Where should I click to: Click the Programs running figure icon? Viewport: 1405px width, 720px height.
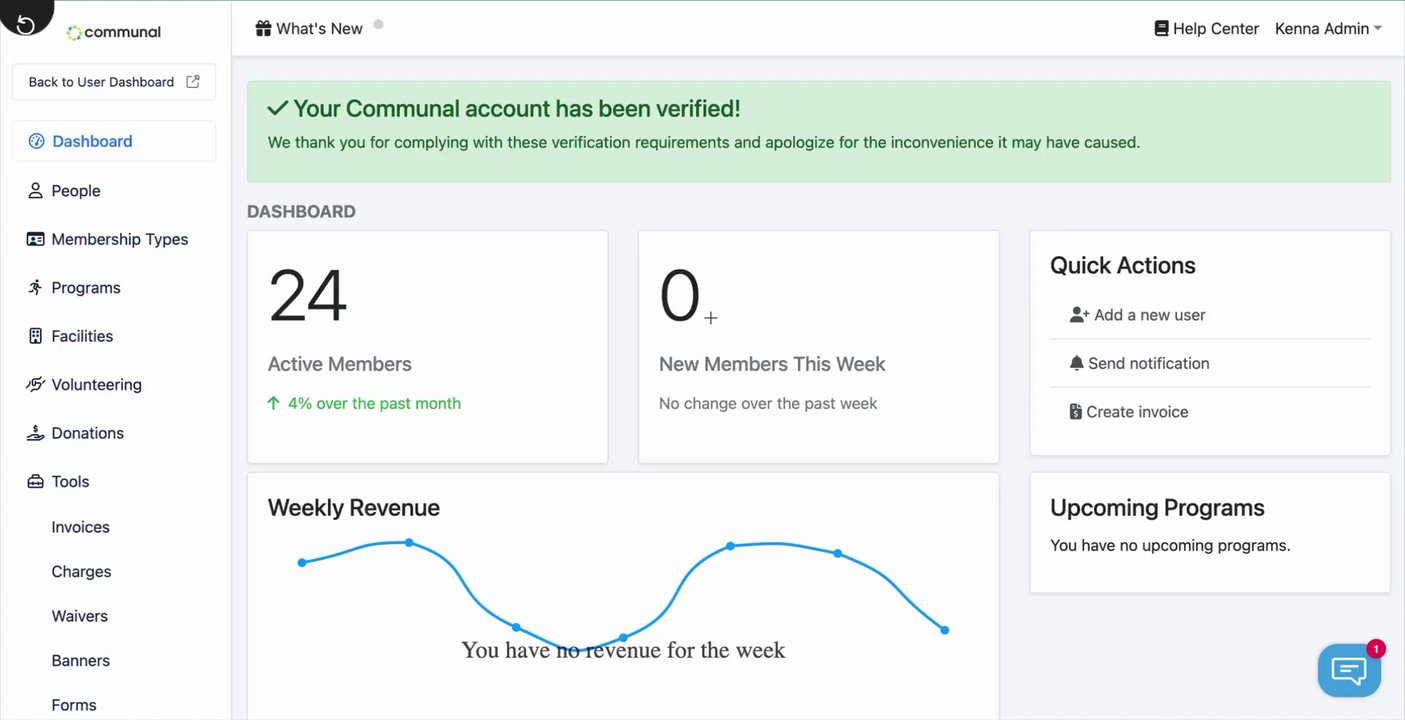[x=35, y=287]
